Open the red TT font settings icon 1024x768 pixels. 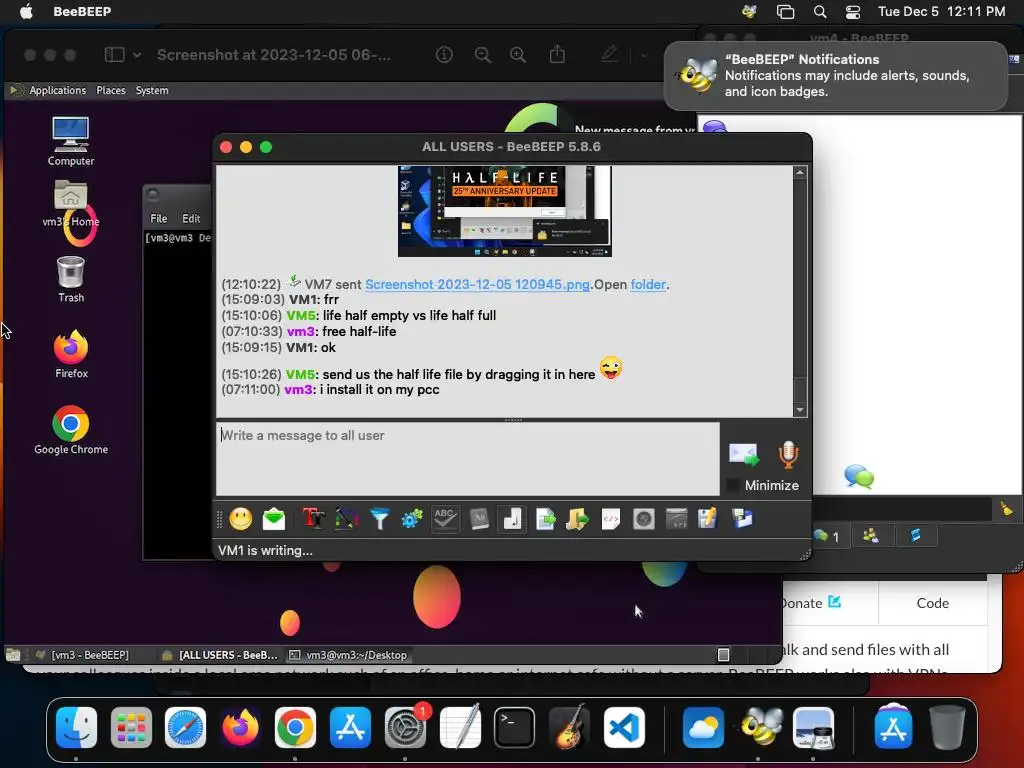click(313, 519)
